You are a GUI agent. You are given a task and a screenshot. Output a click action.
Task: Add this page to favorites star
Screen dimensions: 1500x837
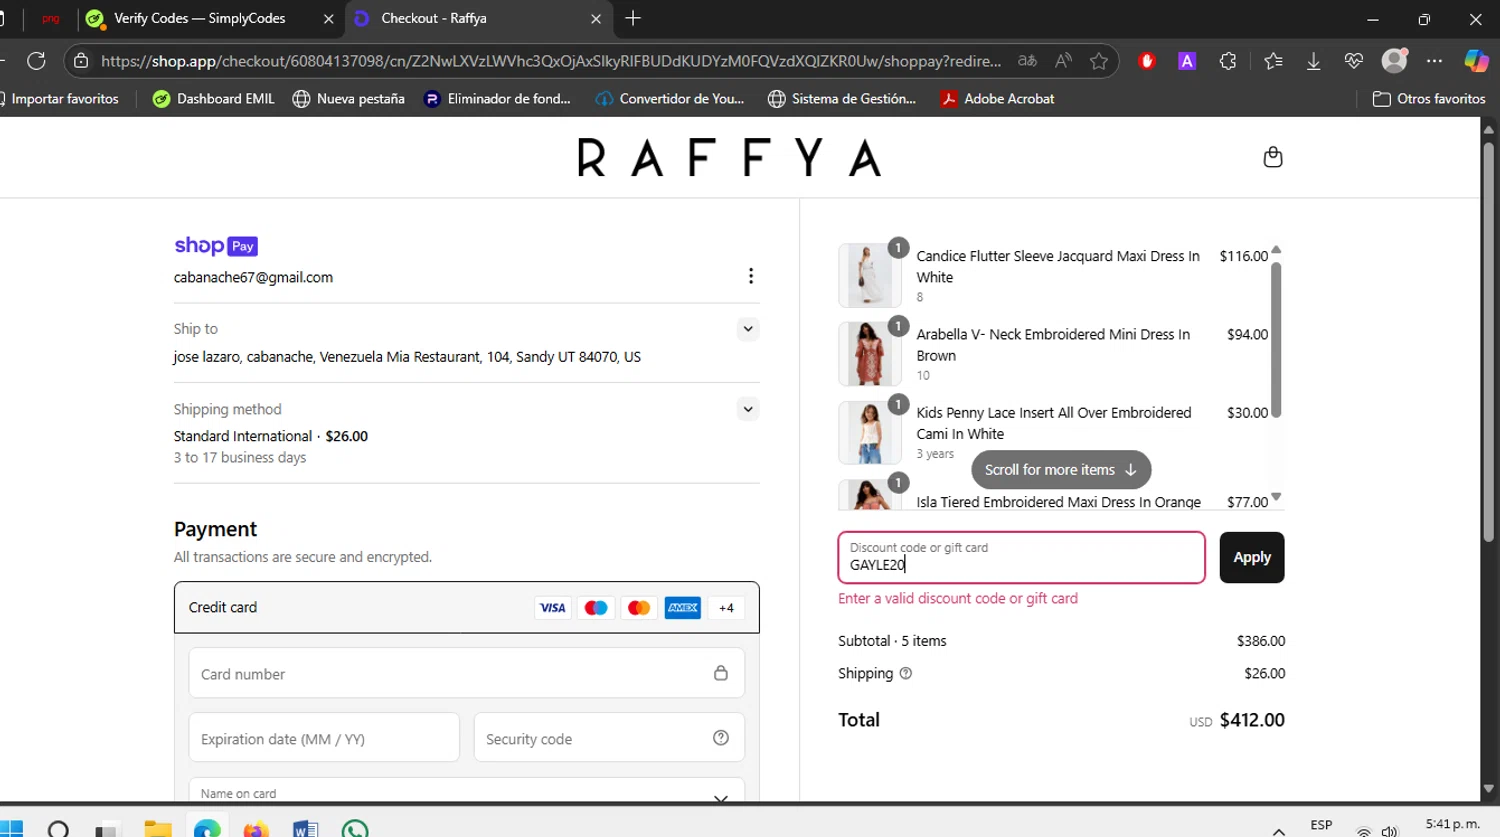tap(1099, 61)
